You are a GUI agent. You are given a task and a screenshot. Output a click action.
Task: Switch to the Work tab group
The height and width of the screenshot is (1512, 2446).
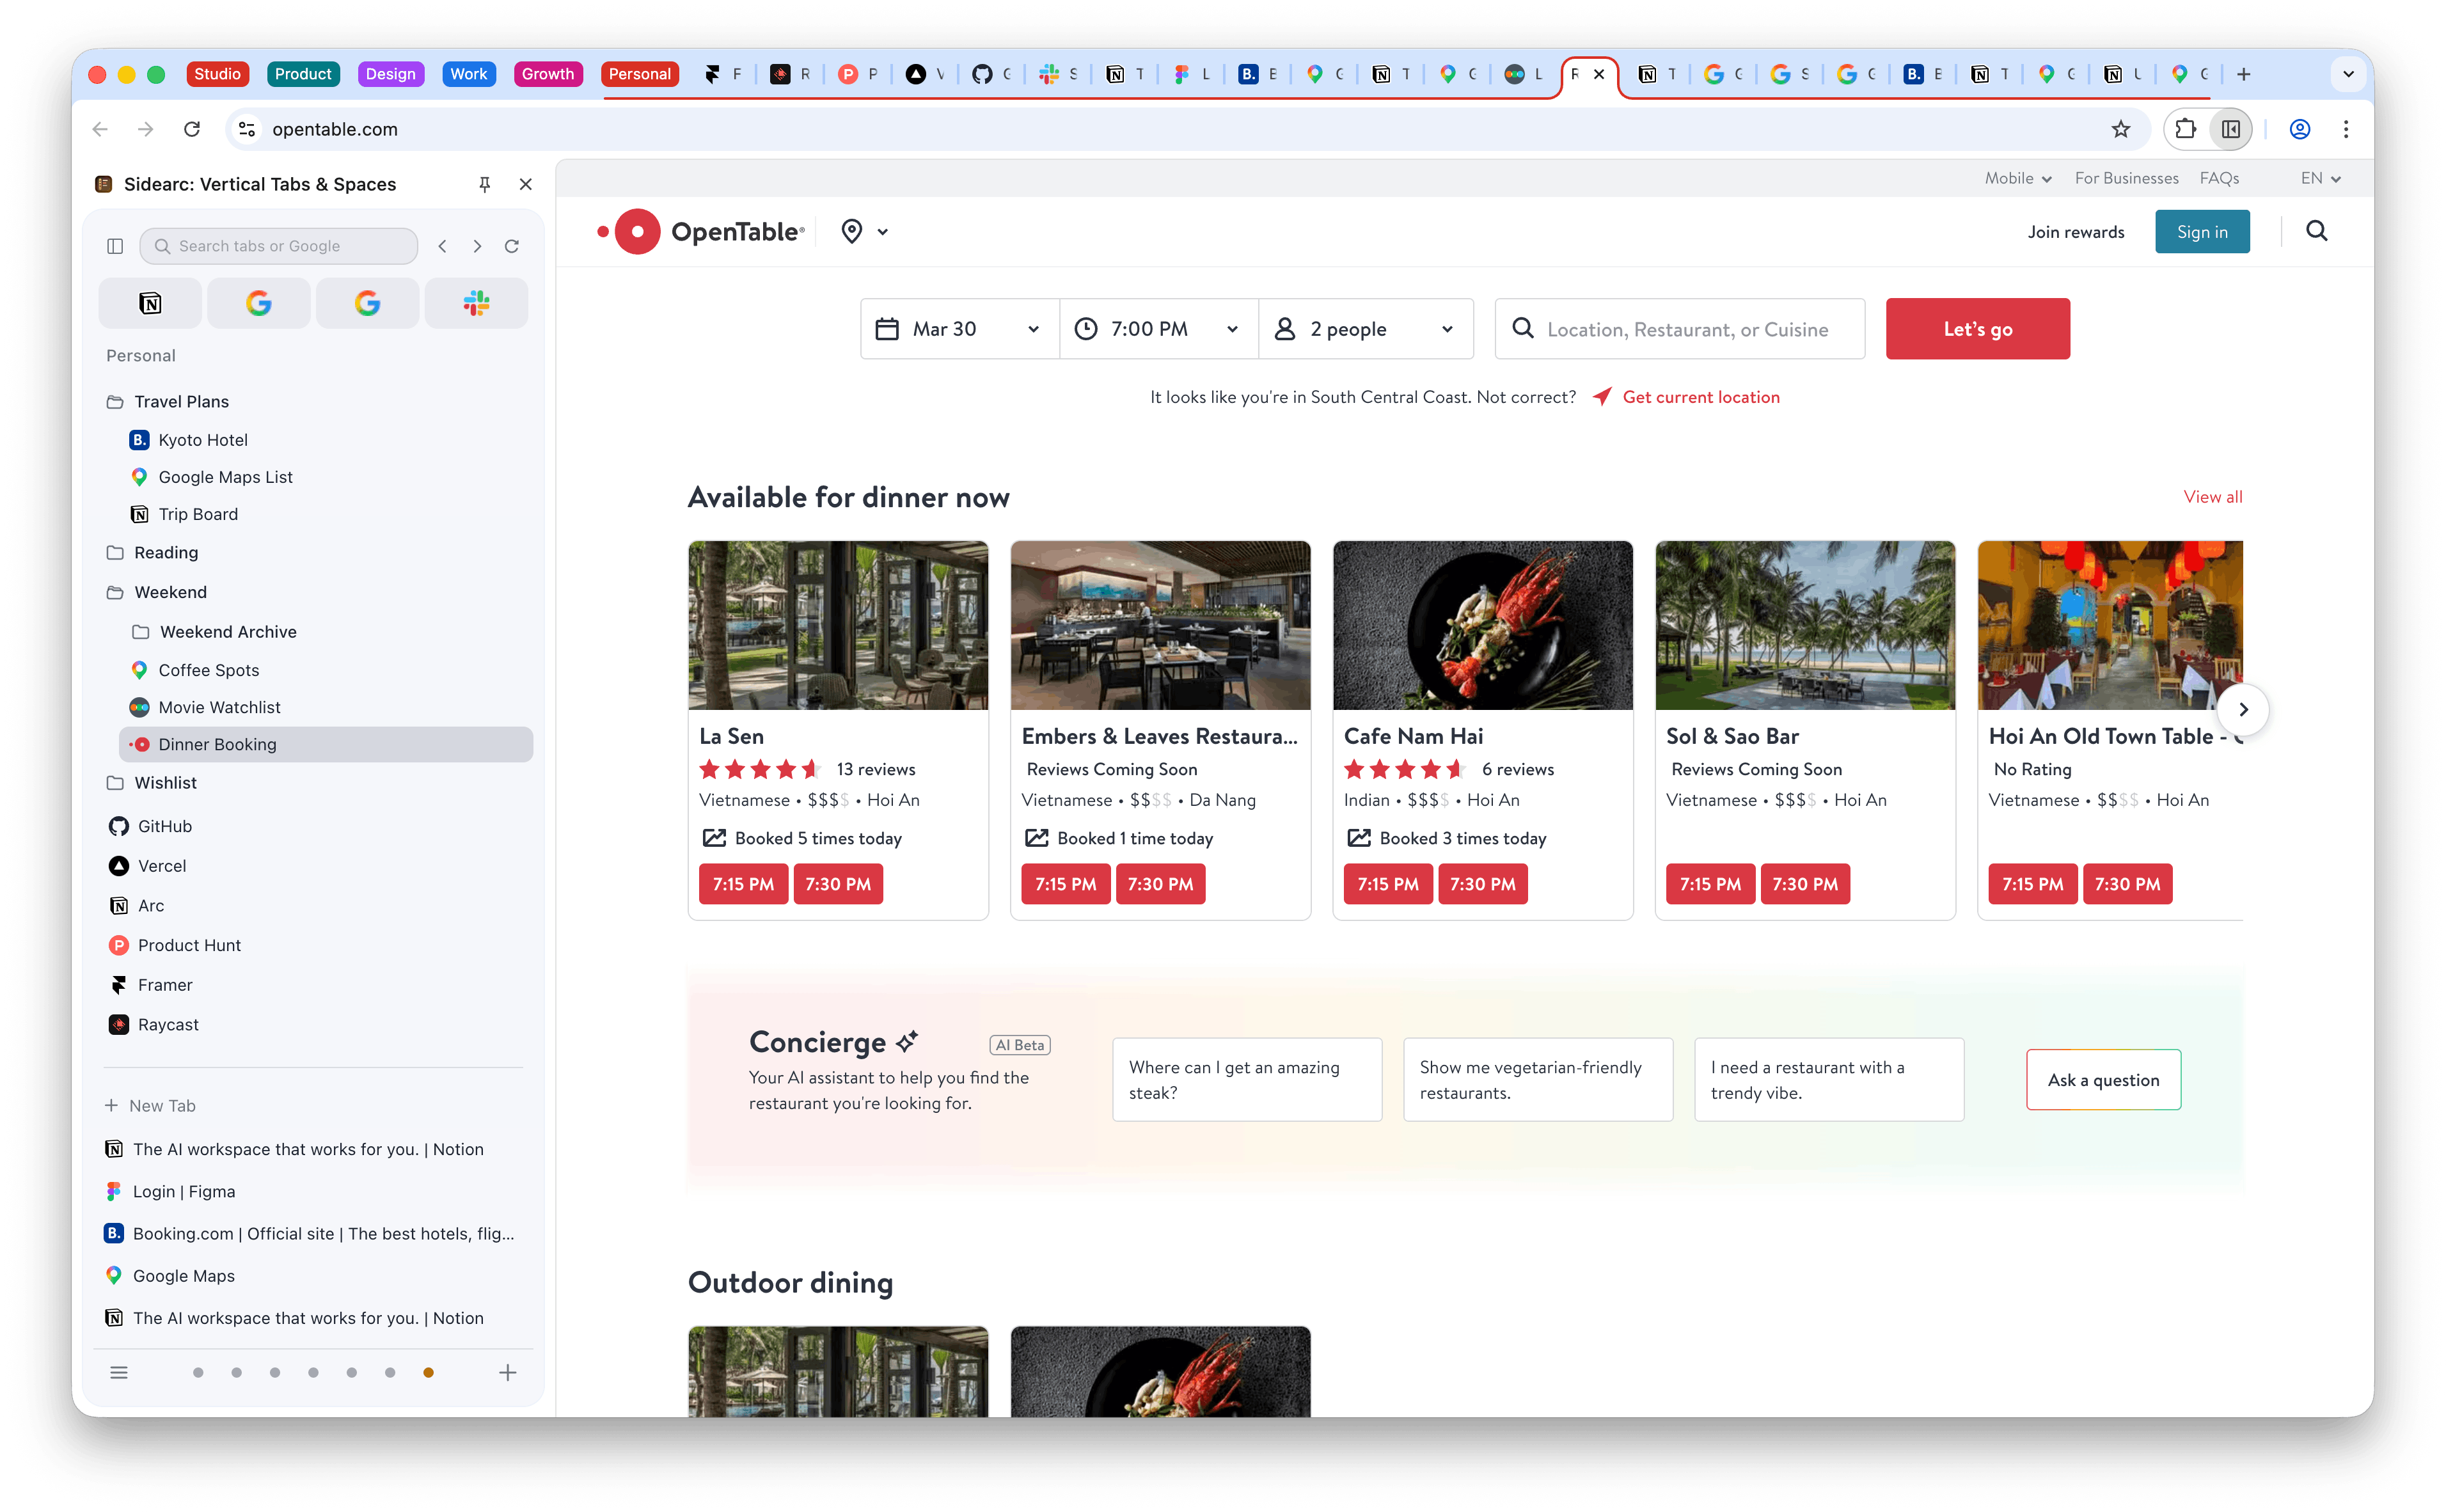pos(468,73)
